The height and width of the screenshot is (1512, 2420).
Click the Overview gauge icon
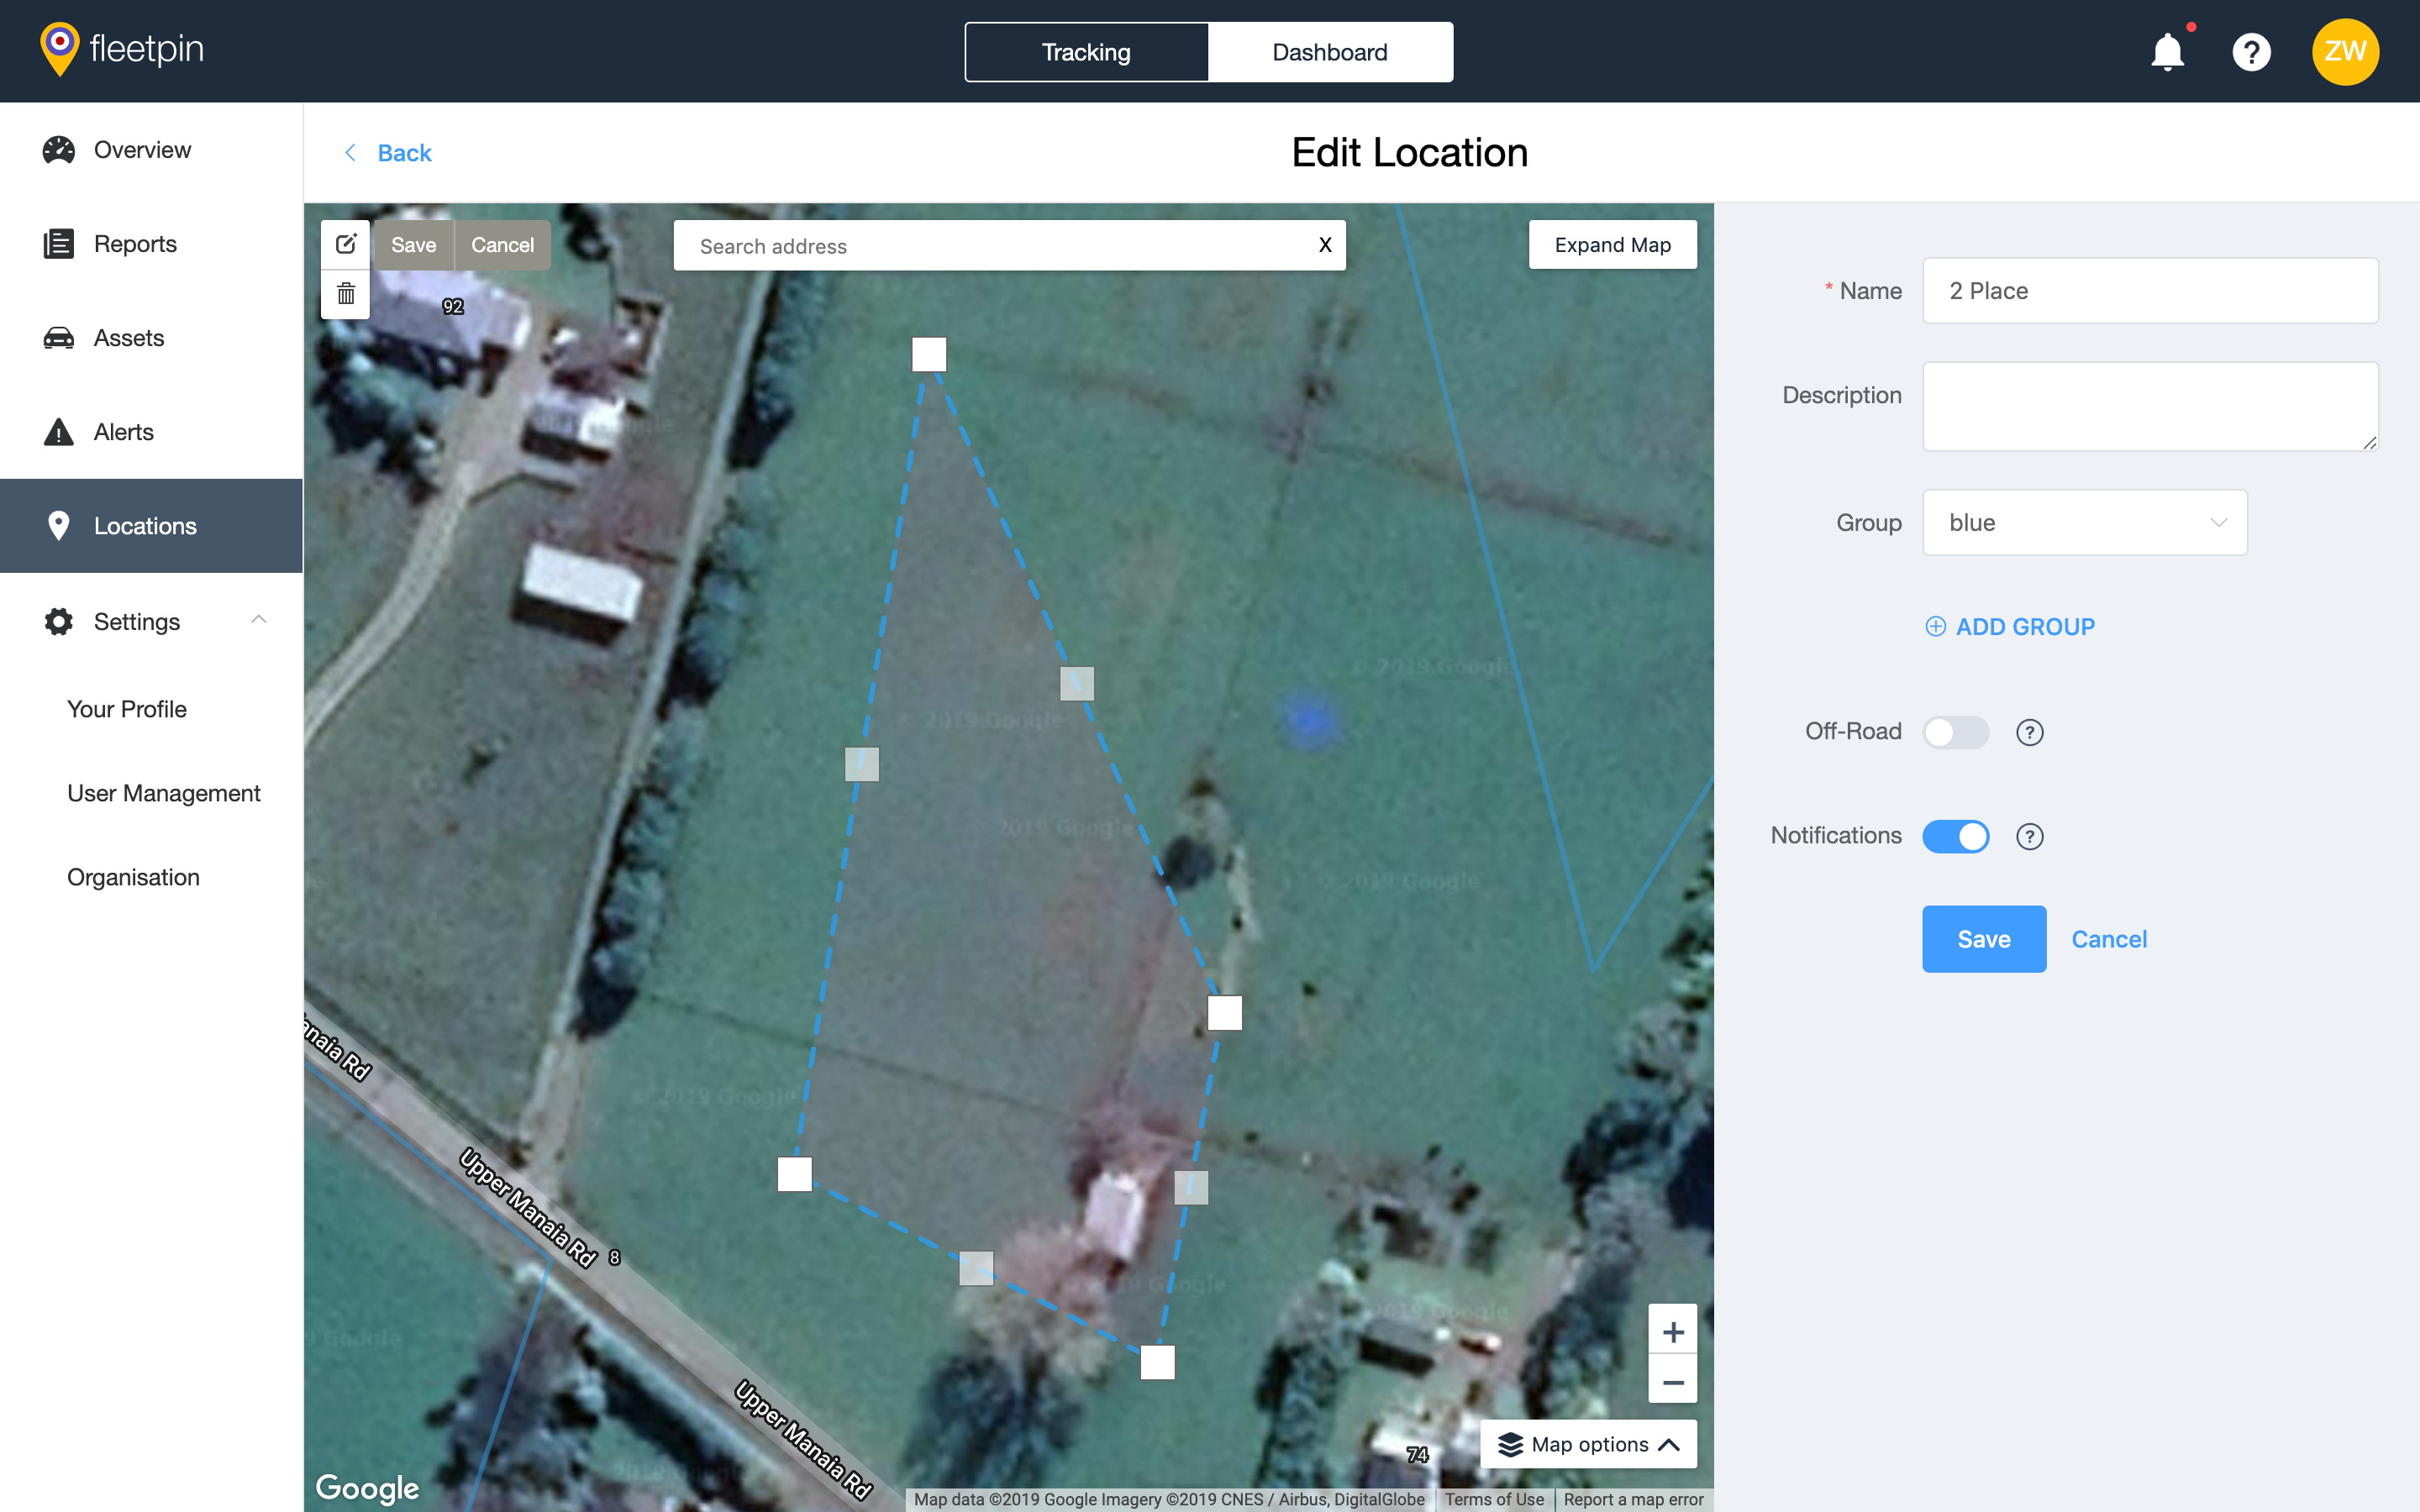pyautogui.click(x=59, y=150)
